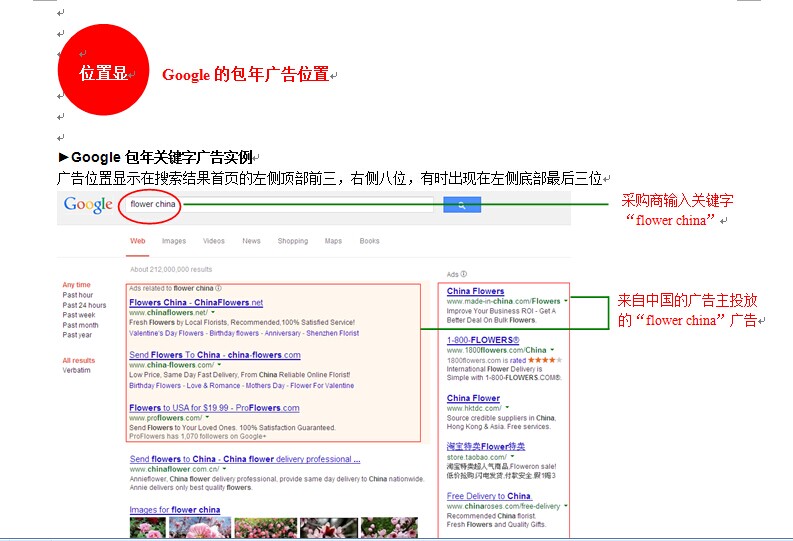Viewport: 793px width, 541px height.
Task: Click Mothers Day sitelink
Action: click(265, 385)
